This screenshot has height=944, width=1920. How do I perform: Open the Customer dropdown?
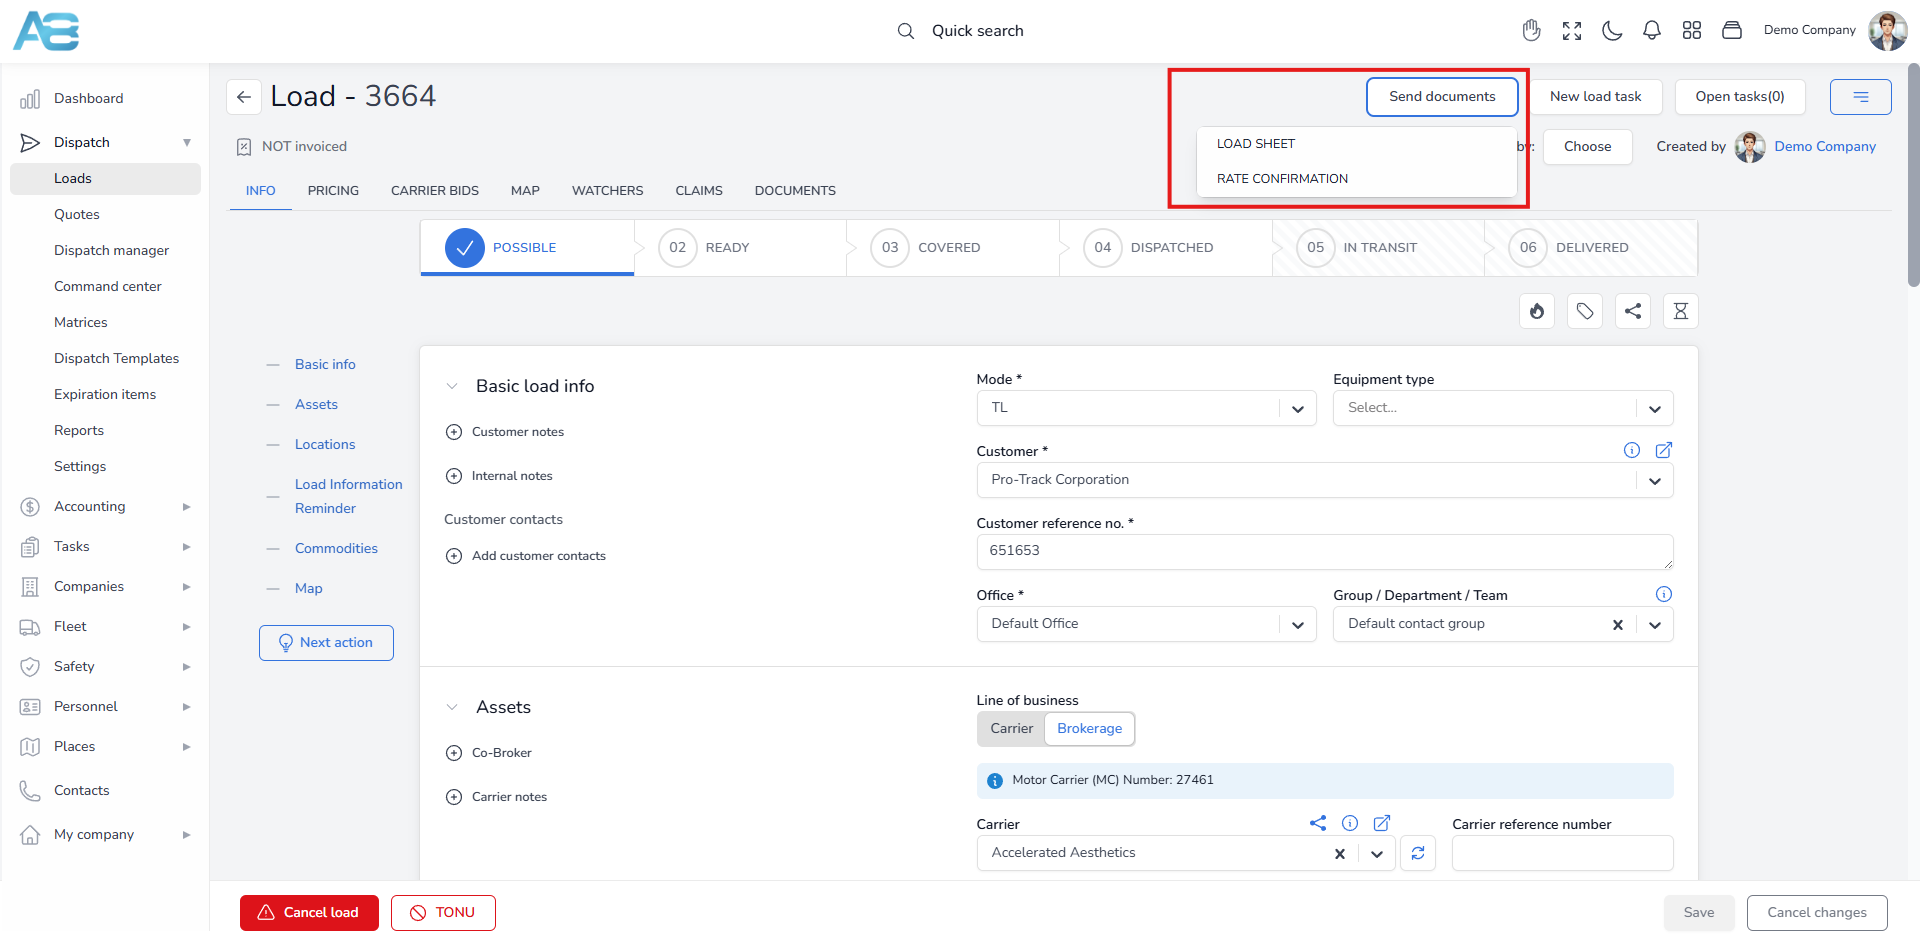pos(1325,480)
